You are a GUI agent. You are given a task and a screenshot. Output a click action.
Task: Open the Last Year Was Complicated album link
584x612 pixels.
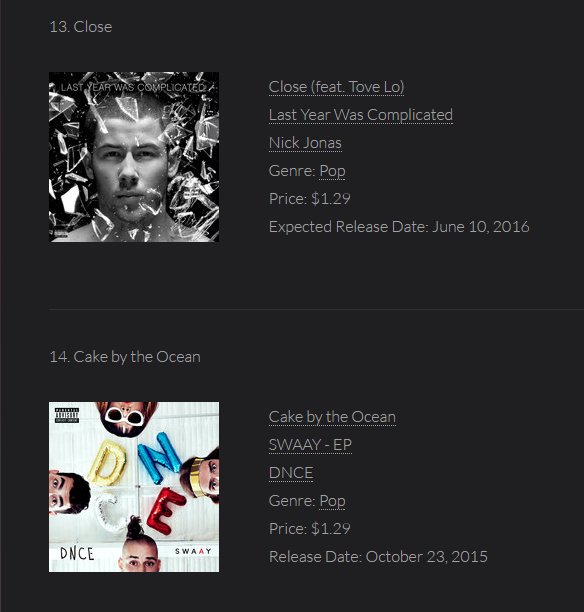coord(361,115)
